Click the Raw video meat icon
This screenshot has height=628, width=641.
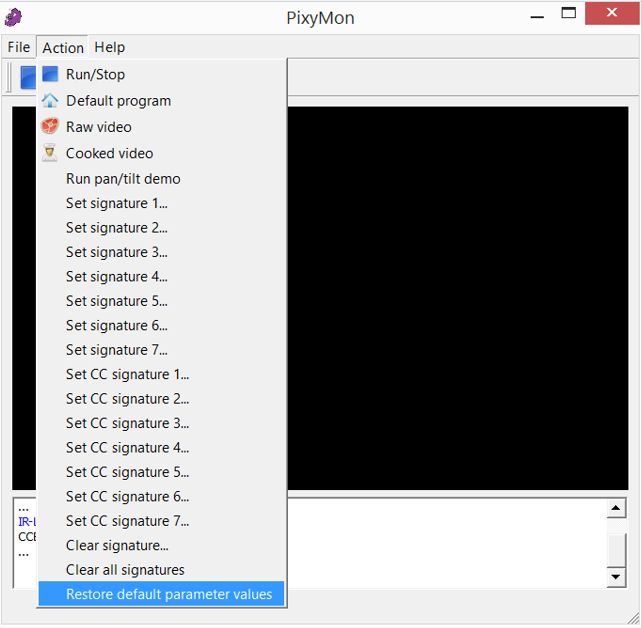coord(50,126)
